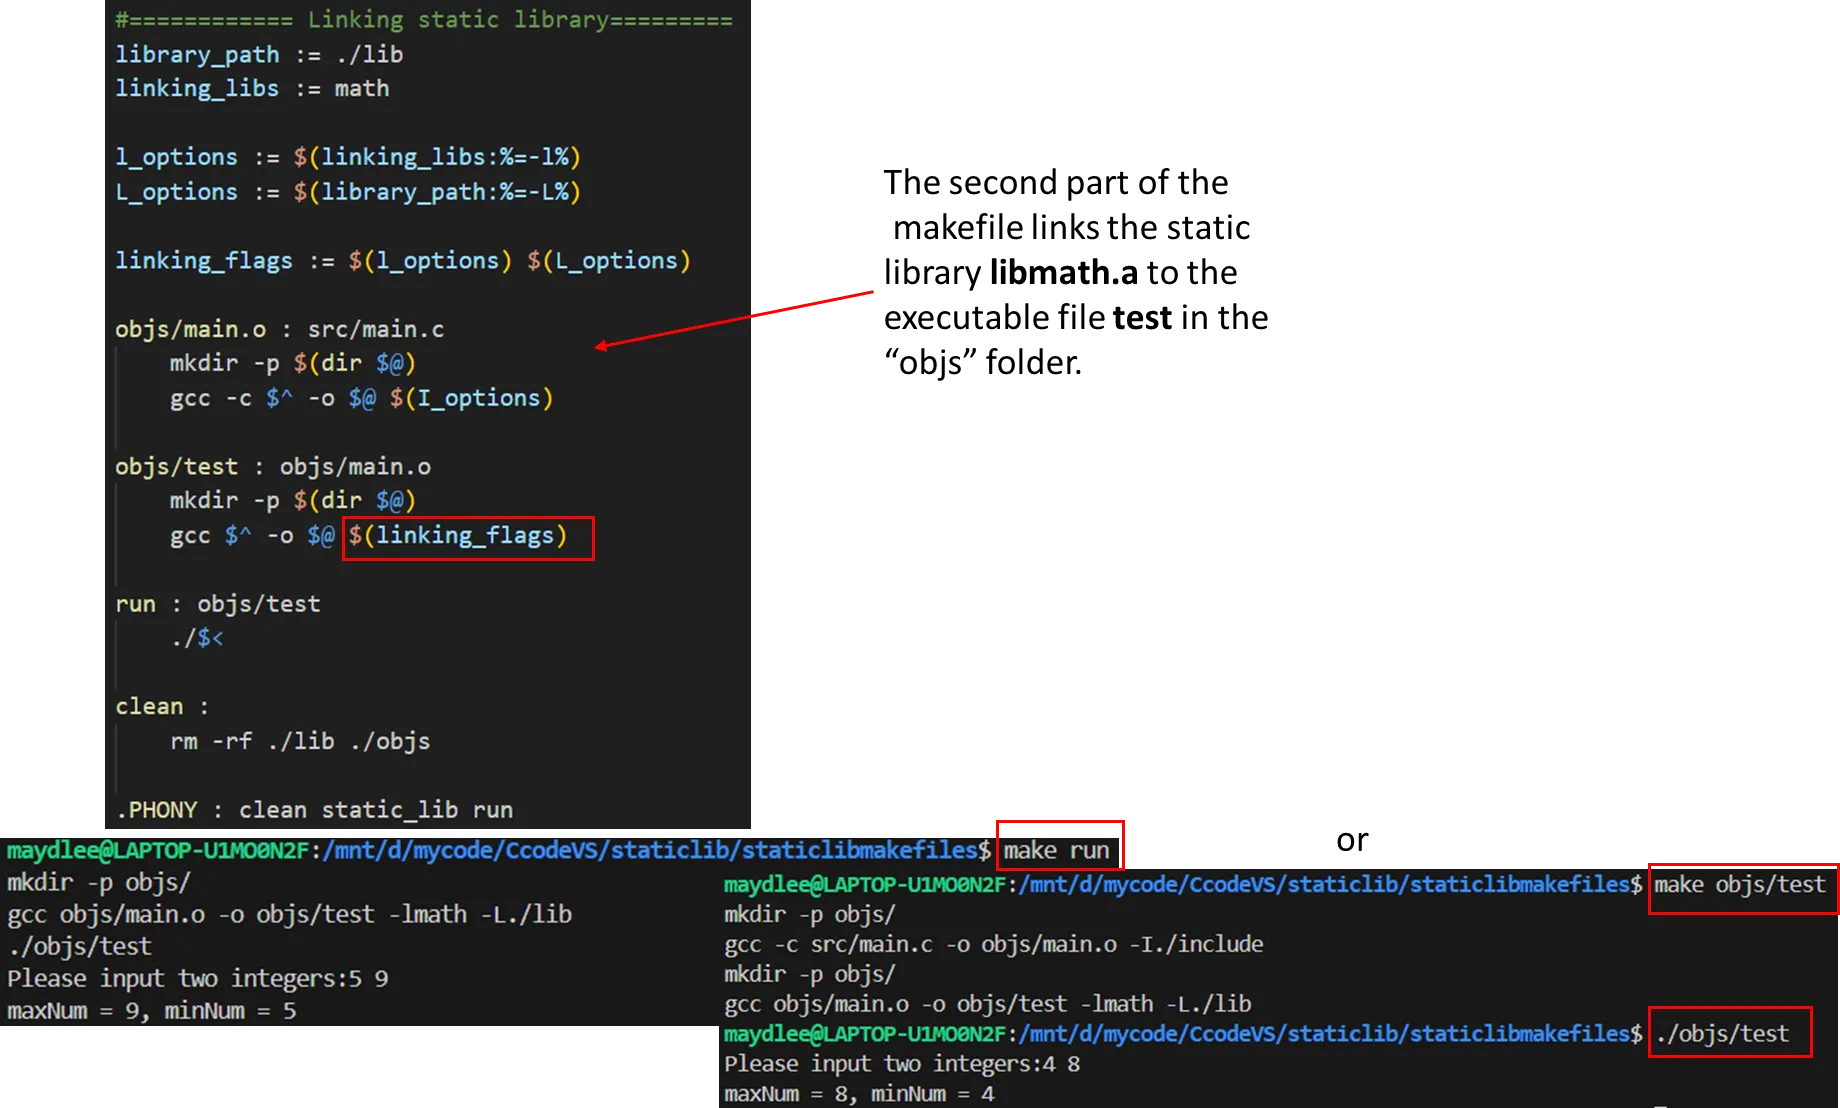Viewport: 1840px width, 1108px height.
Task: Click the 'gcc -c' compile command with $(I_options)
Action: click(x=360, y=398)
